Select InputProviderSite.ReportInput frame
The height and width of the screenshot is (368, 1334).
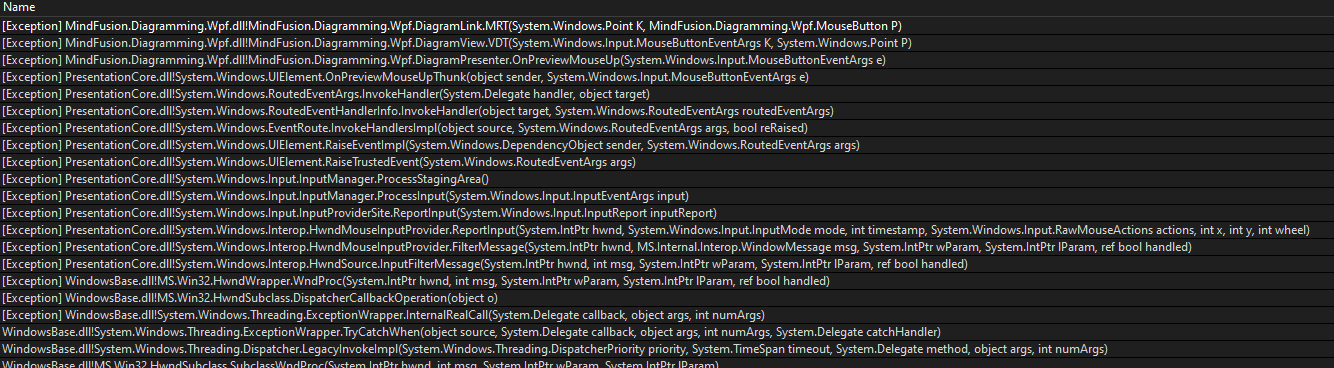667,213
